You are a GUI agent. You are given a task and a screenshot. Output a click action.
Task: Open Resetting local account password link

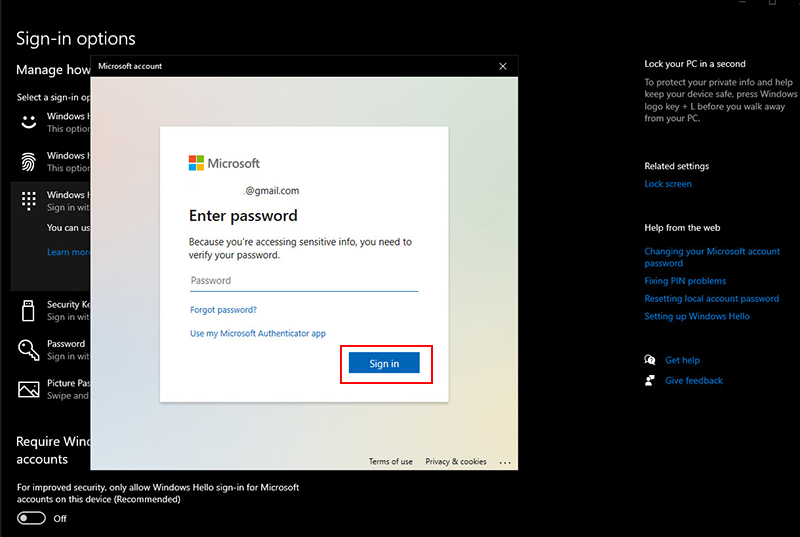coord(711,298)
